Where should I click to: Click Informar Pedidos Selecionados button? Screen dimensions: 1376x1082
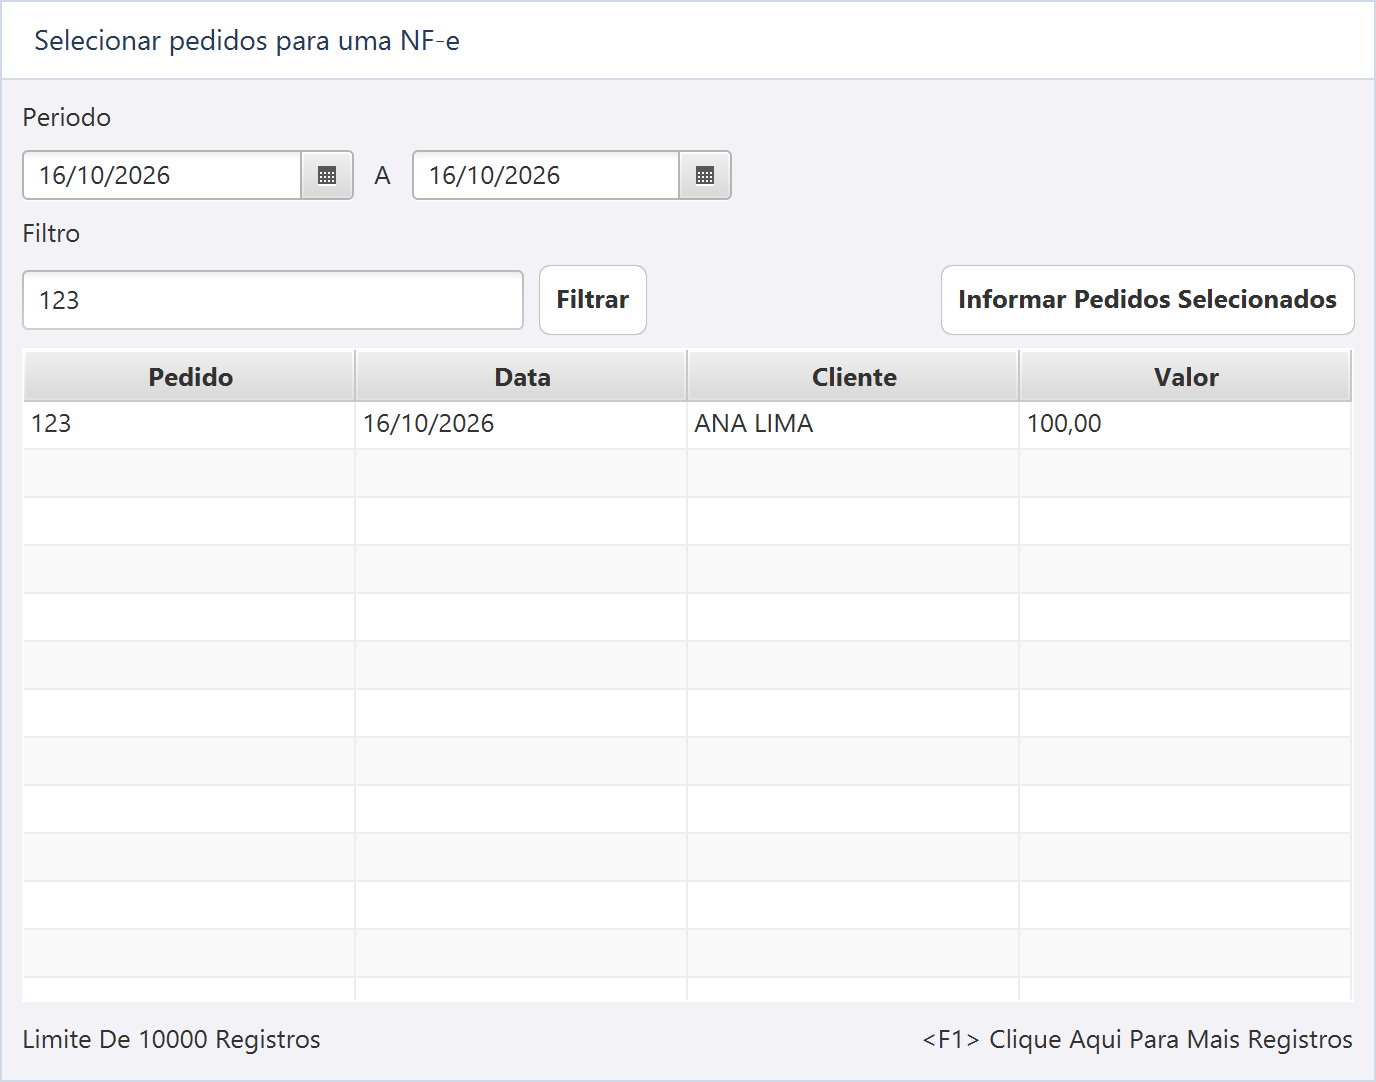click(1148, 300)
